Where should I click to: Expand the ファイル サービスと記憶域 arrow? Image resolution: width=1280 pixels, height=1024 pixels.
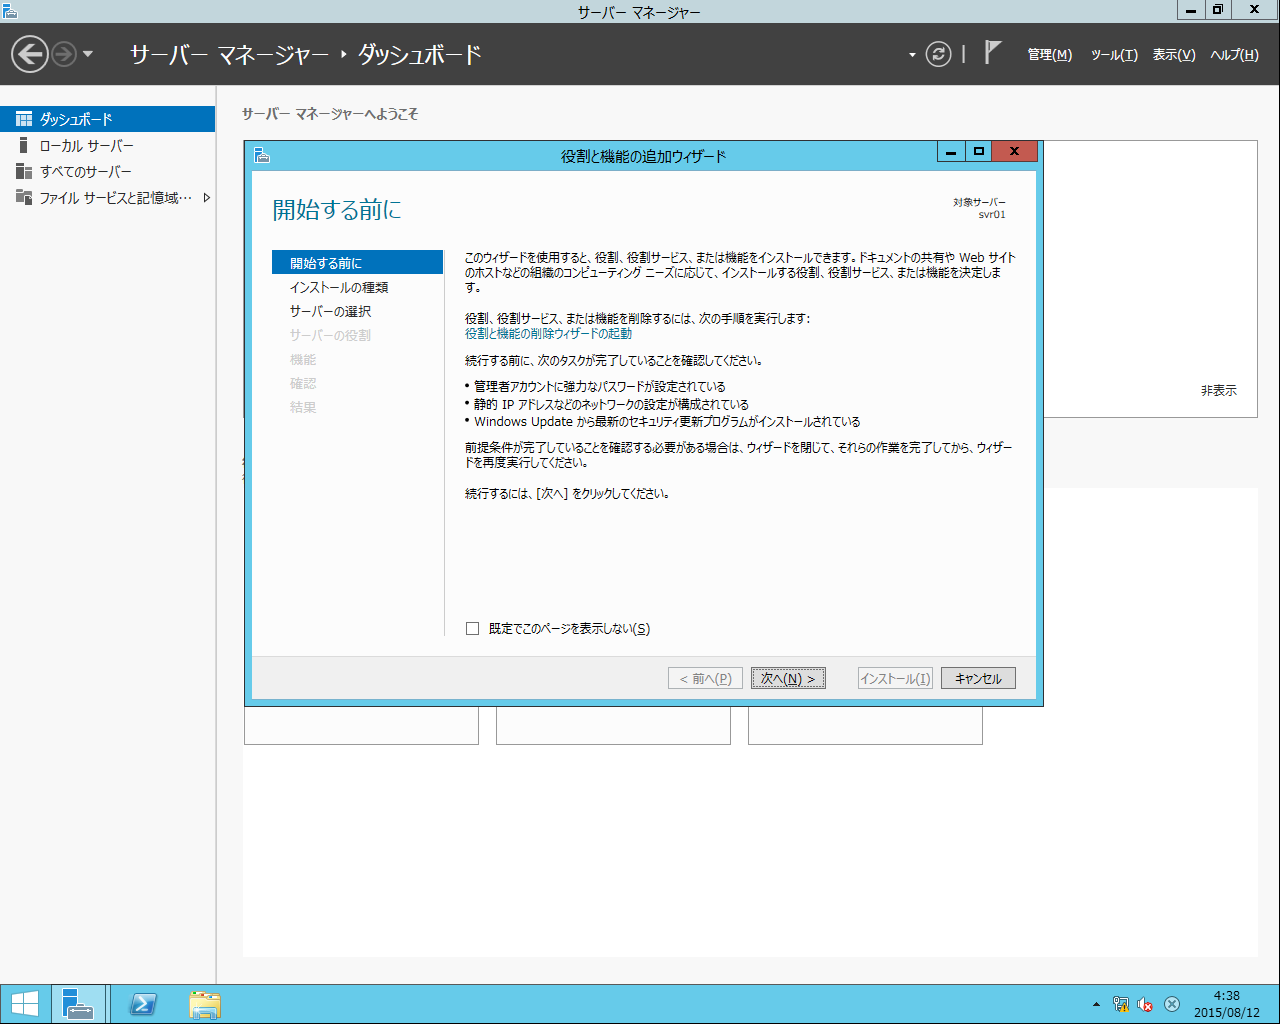click(207, 198)
